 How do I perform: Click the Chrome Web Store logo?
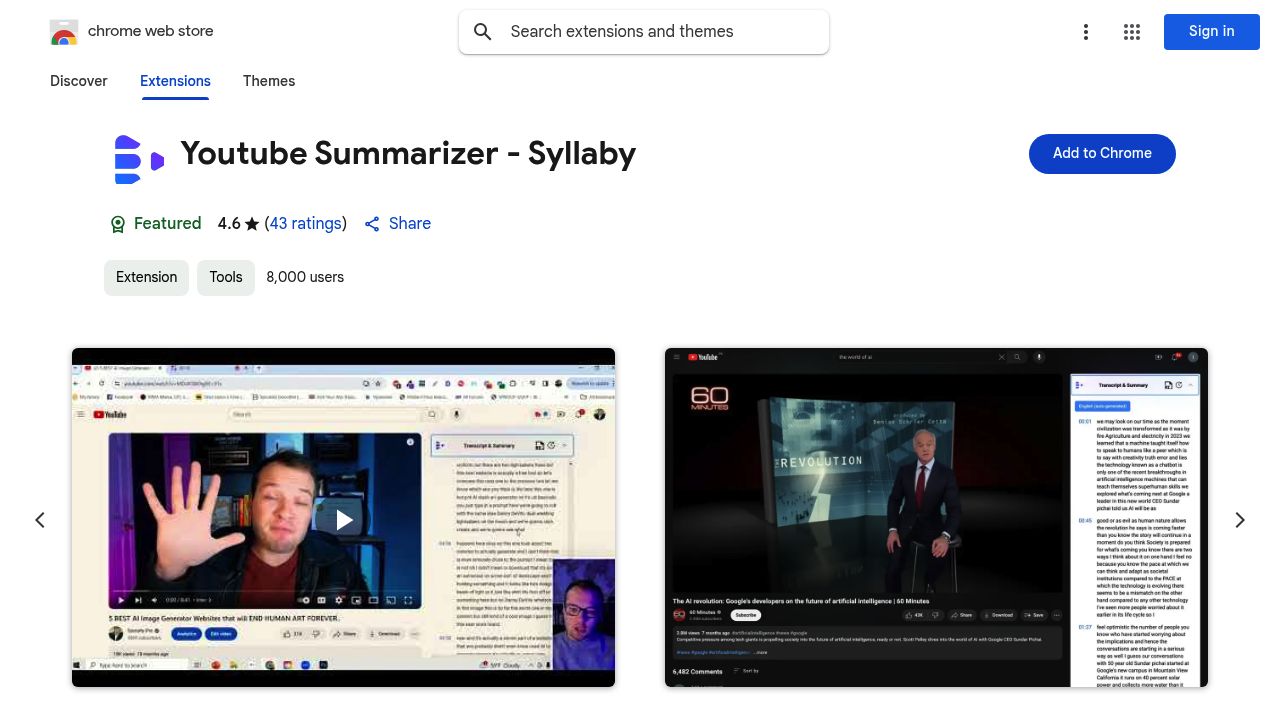point(64,32)
